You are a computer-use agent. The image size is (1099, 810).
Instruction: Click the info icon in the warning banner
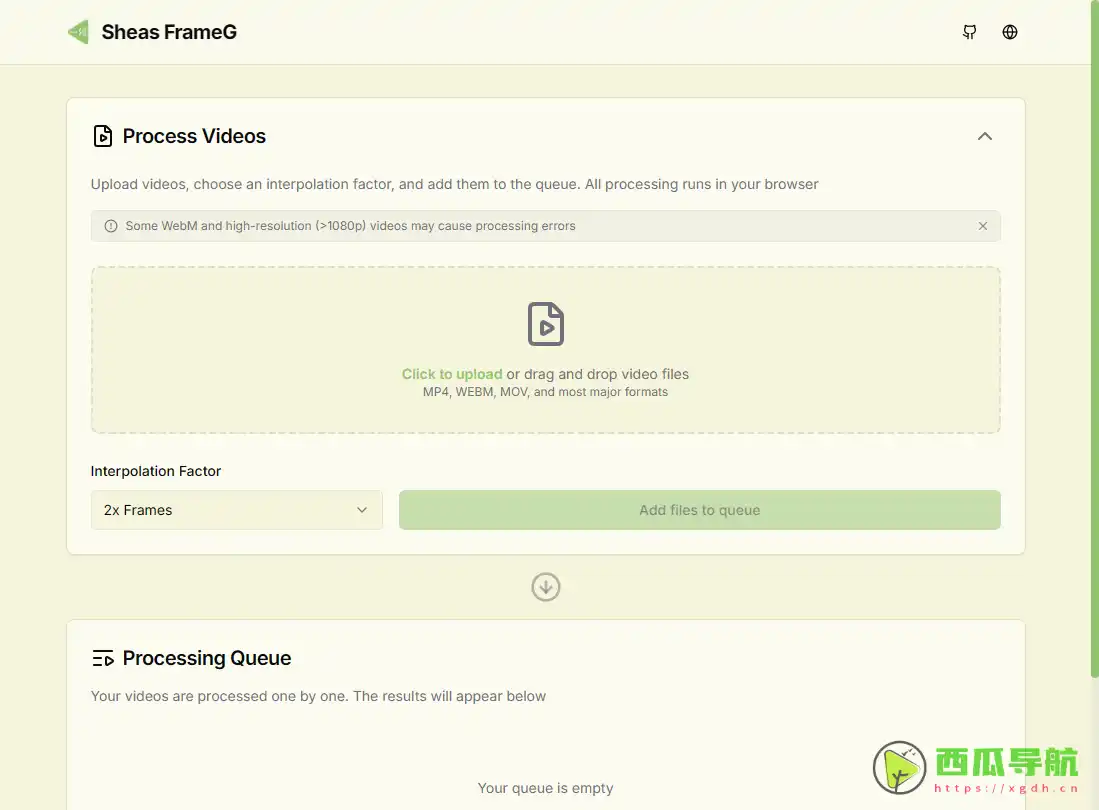(x=110, y=226)
